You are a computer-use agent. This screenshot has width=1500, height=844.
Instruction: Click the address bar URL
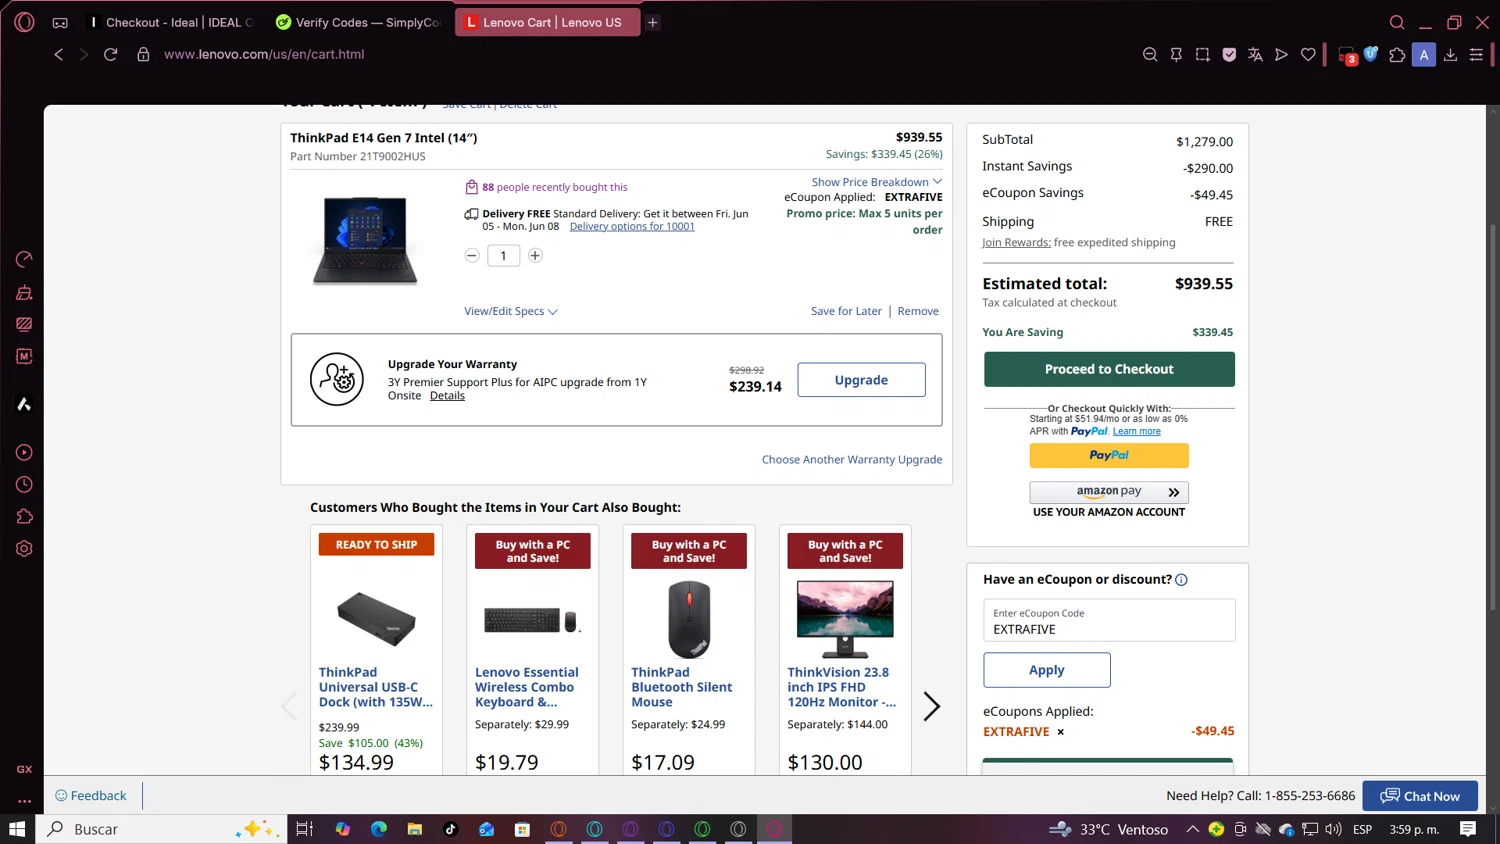coord(264,54)
